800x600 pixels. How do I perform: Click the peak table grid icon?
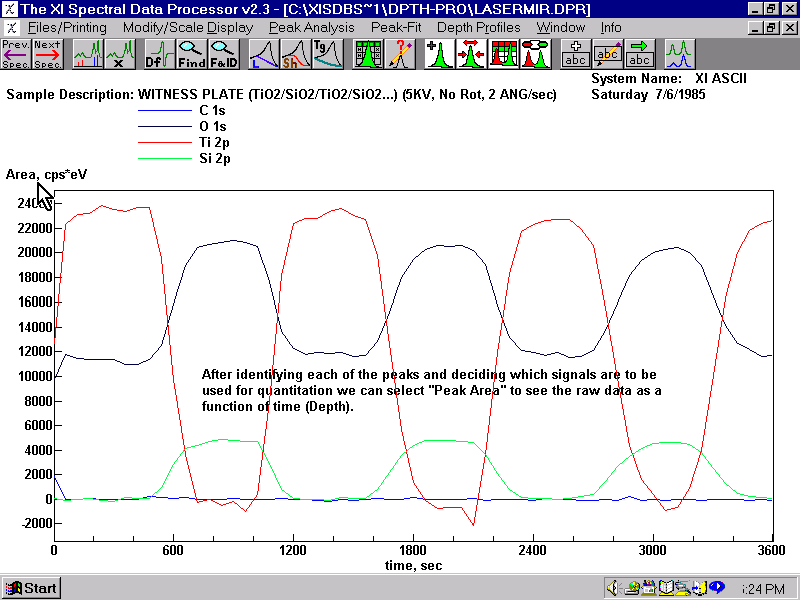pyautogui.click(x=367, y=54)
